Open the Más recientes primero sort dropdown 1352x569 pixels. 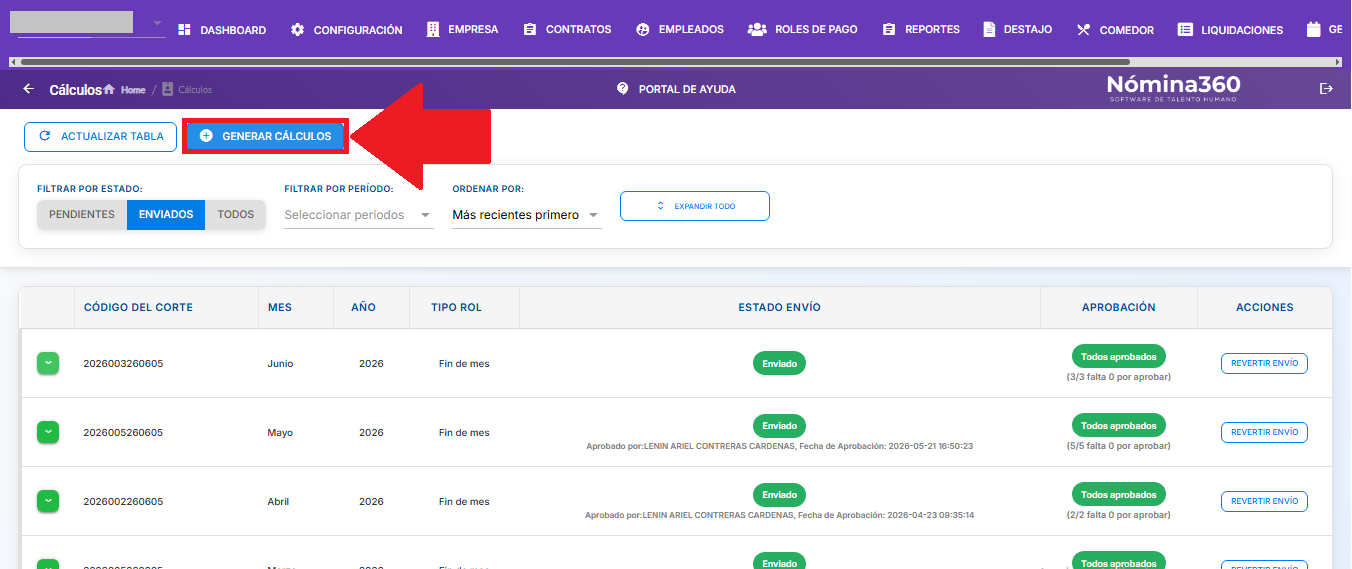527,215
